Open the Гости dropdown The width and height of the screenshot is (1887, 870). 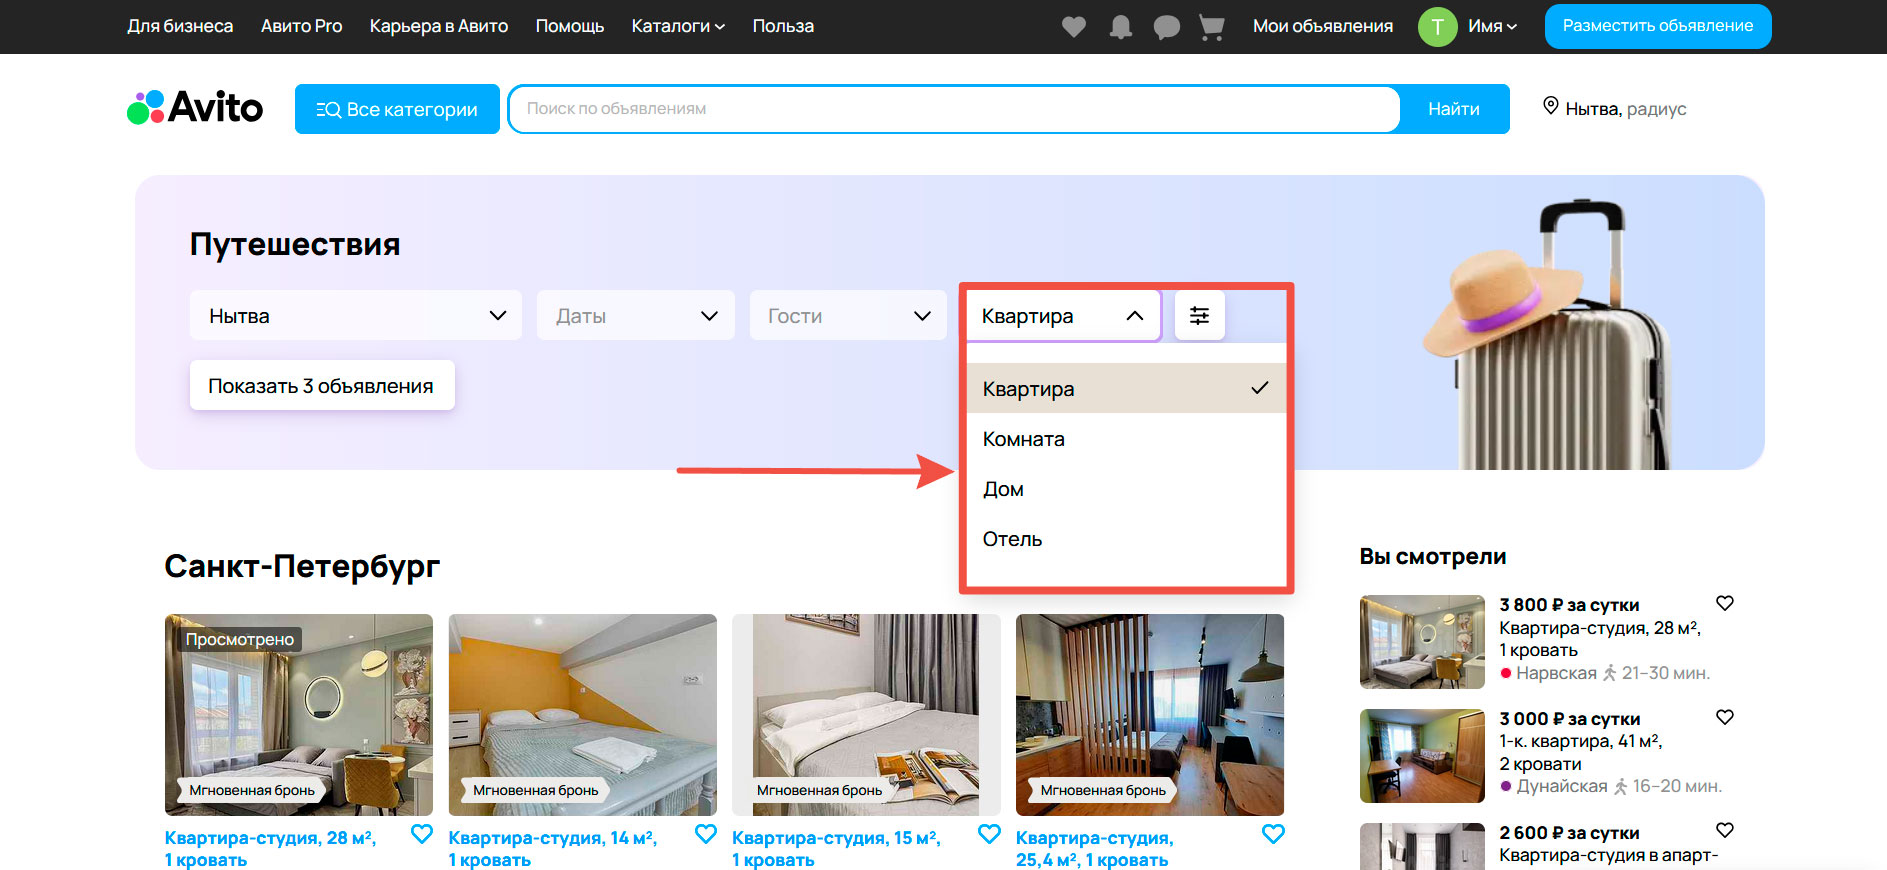[x=848, y=316]
